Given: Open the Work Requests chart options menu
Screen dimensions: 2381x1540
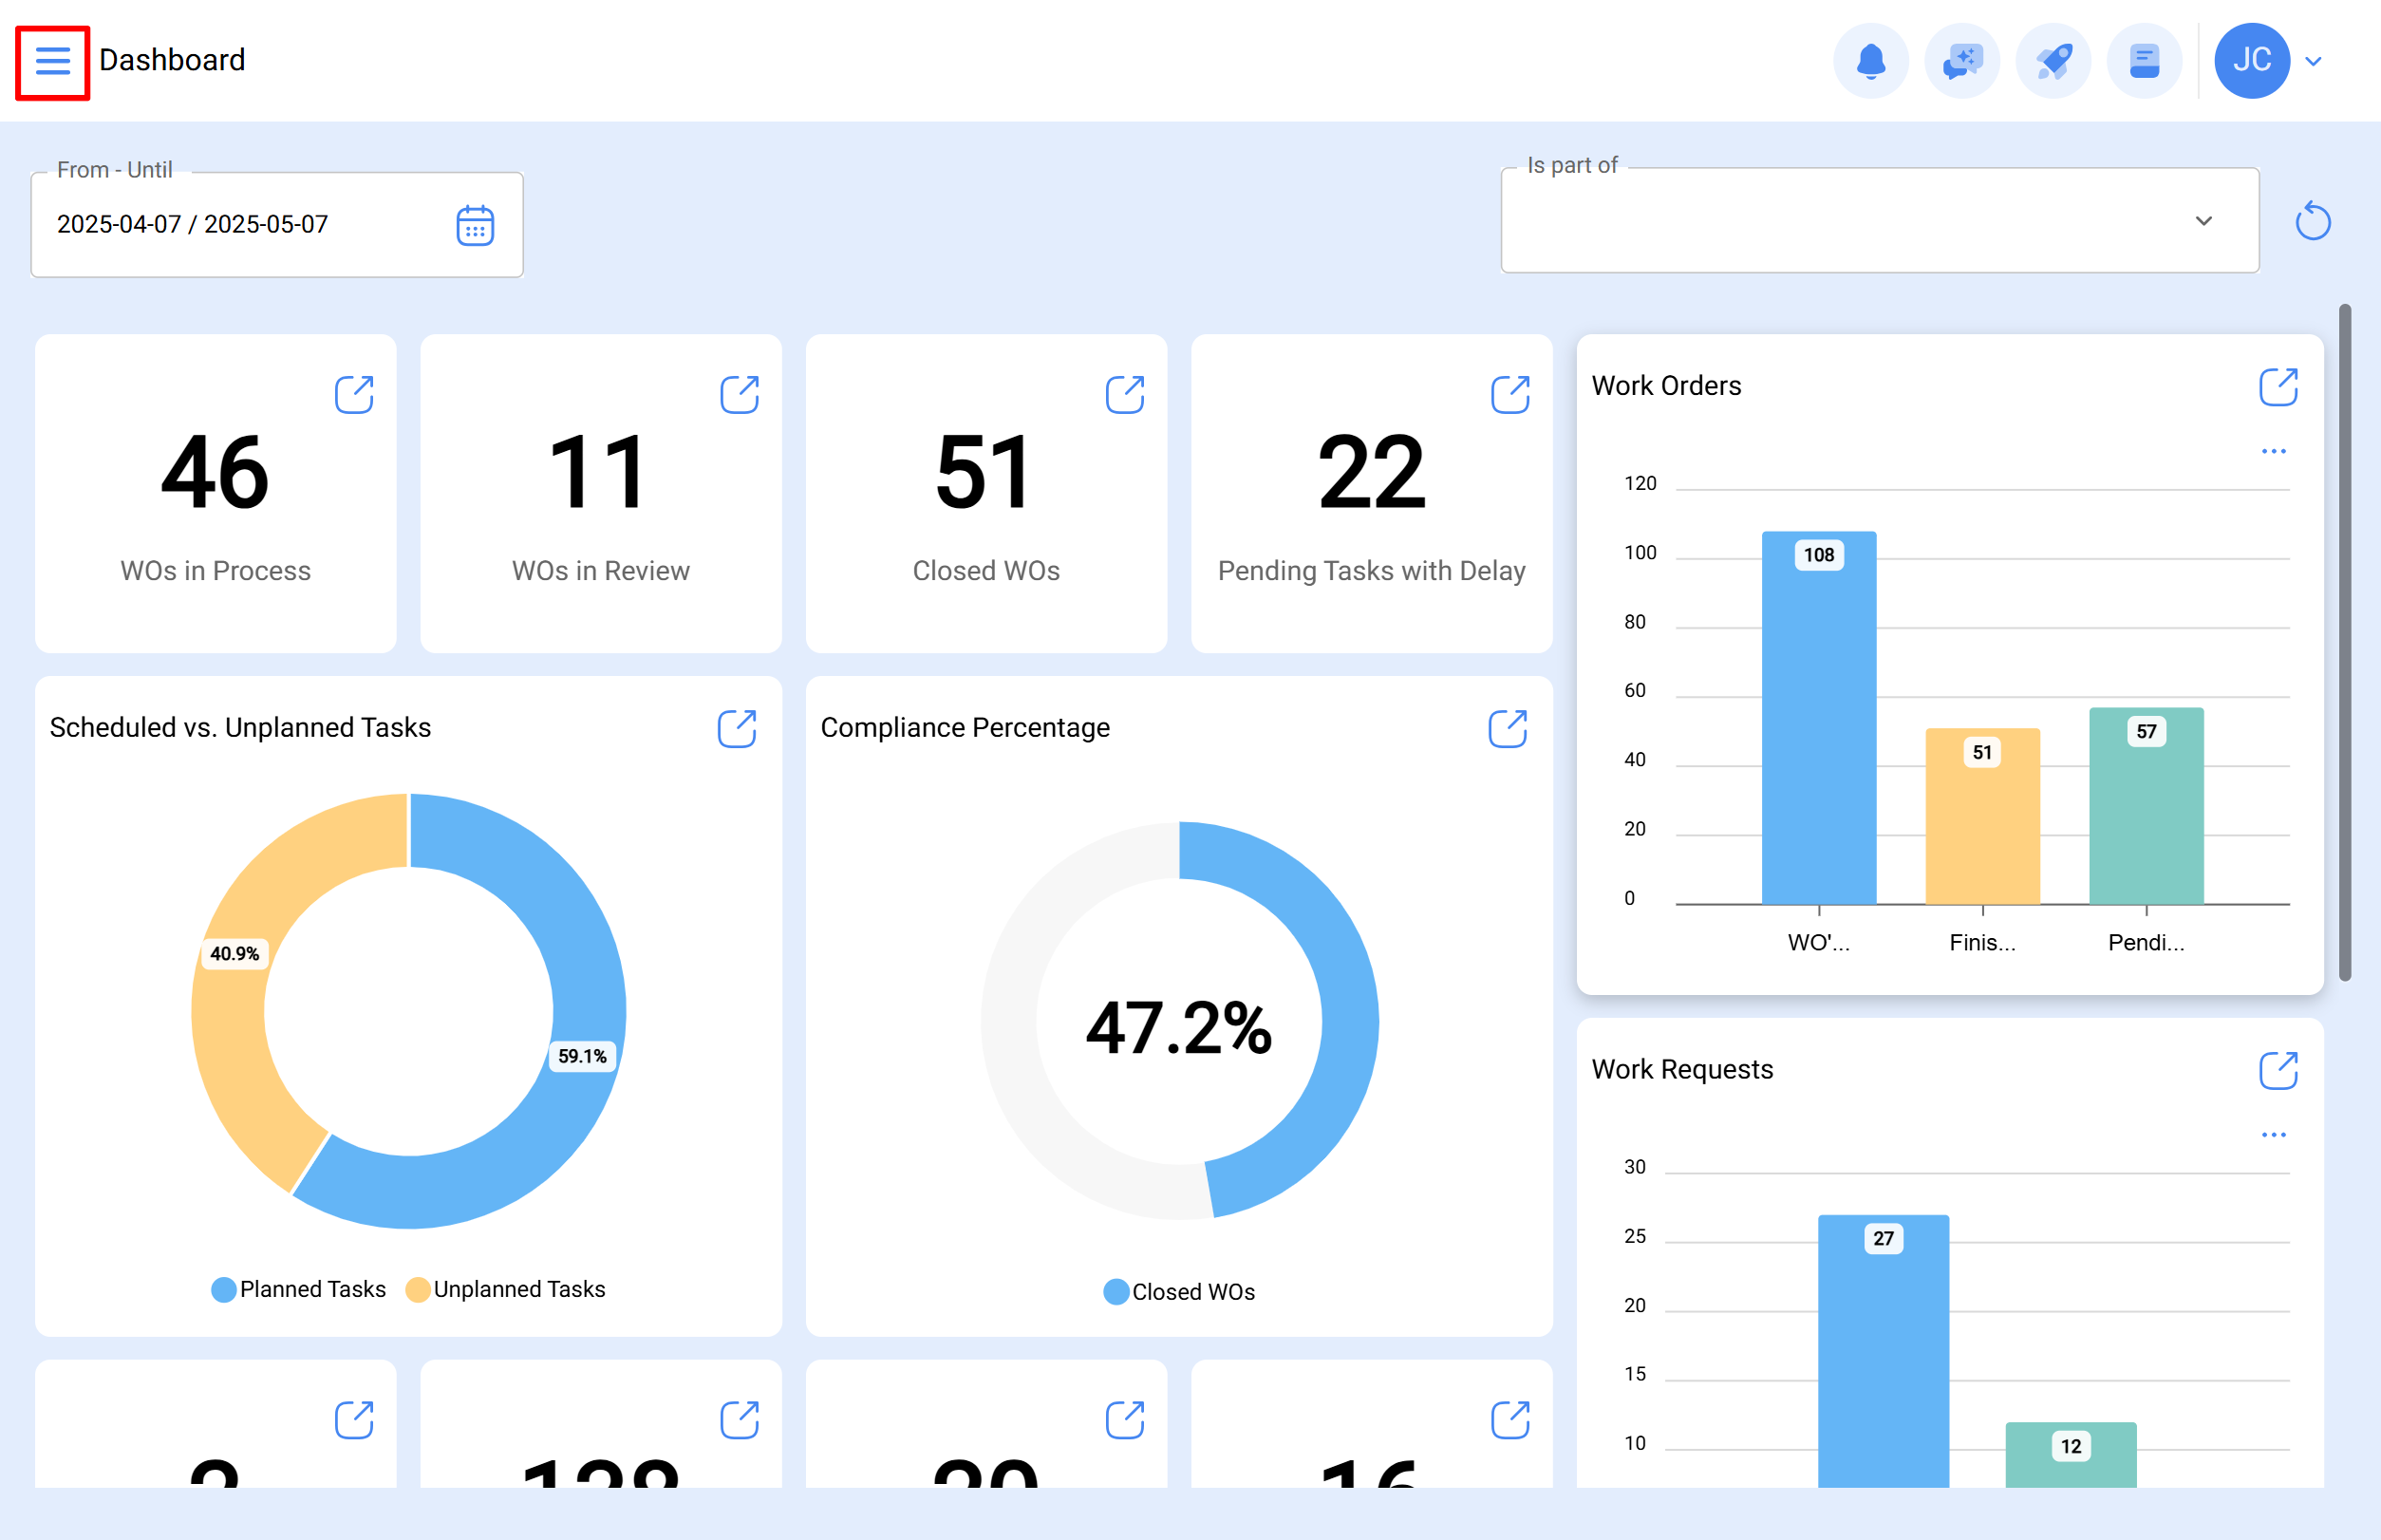Looking at the screenshot, I should click(x=2274, y=1134).
